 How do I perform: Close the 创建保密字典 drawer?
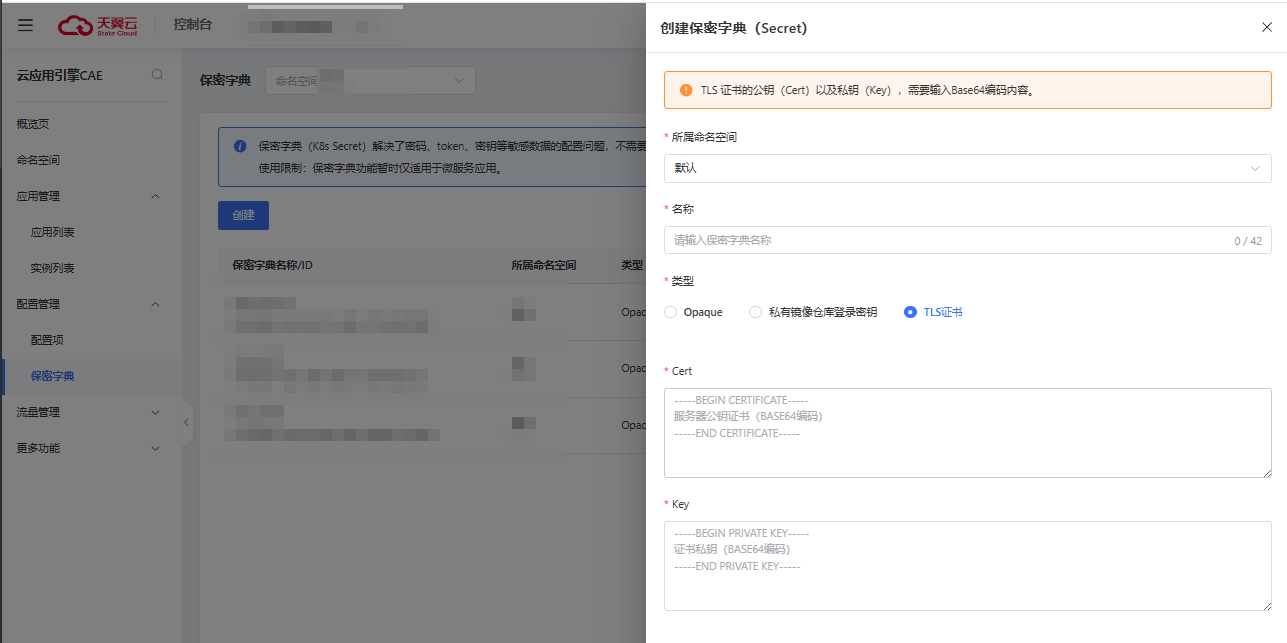[1266, 28]
